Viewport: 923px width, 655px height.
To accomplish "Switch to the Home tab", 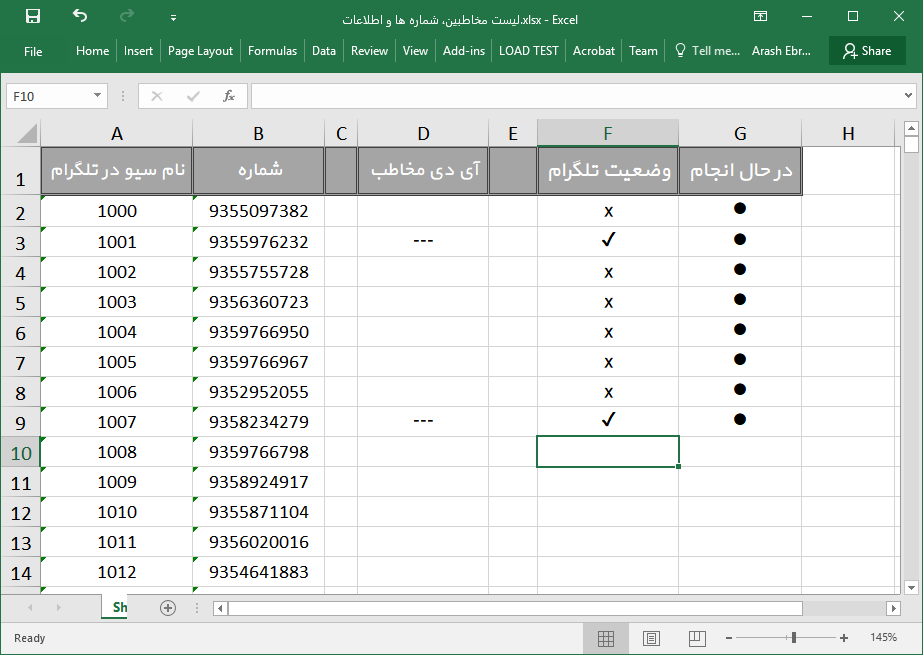I will tap(92, 51).
